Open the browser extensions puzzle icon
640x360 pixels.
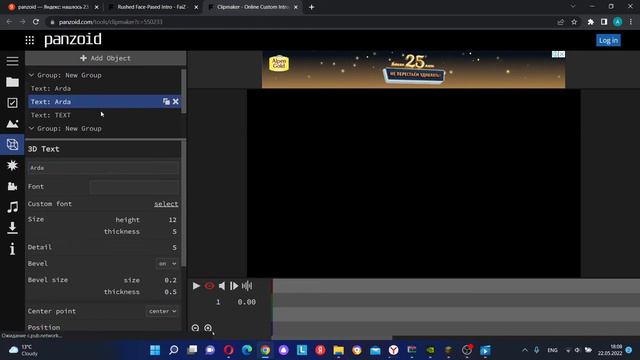point(590,22)
